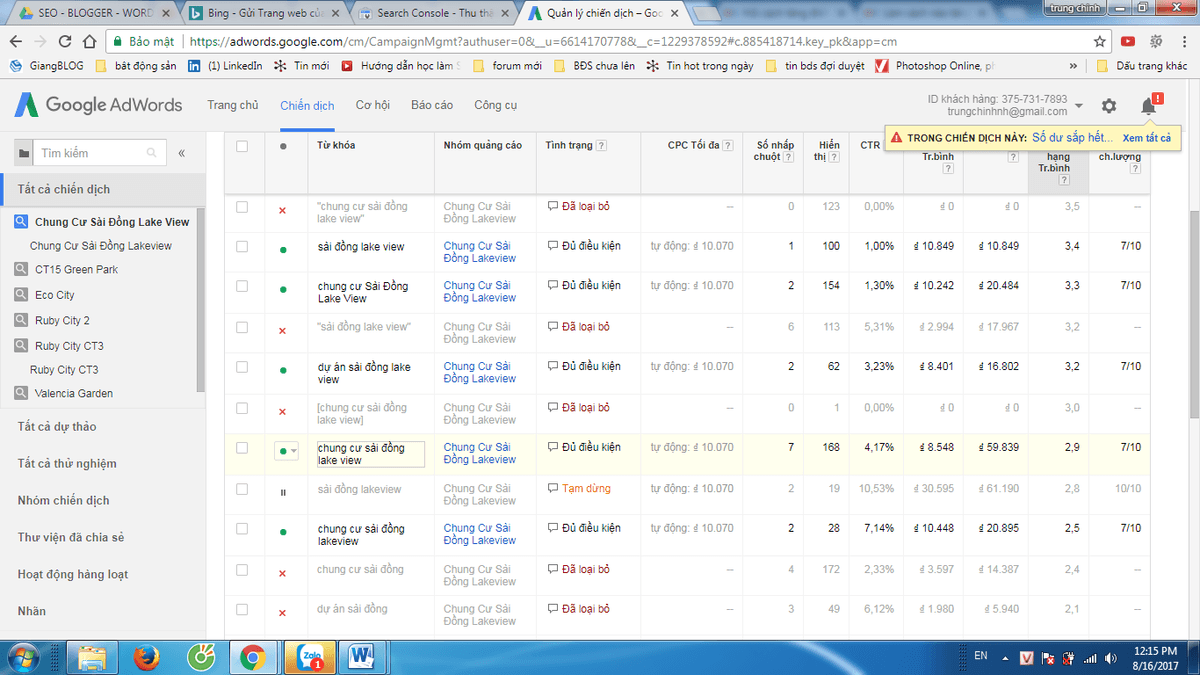Check the box for chung cư sài đồng lakeview
Viewport: 1200px width, 675px height.
[x=242, y=529]
